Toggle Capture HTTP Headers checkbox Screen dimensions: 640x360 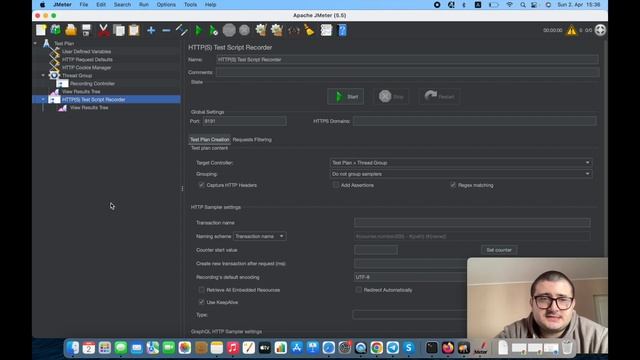pyautogui.click(x=201, y=185)
